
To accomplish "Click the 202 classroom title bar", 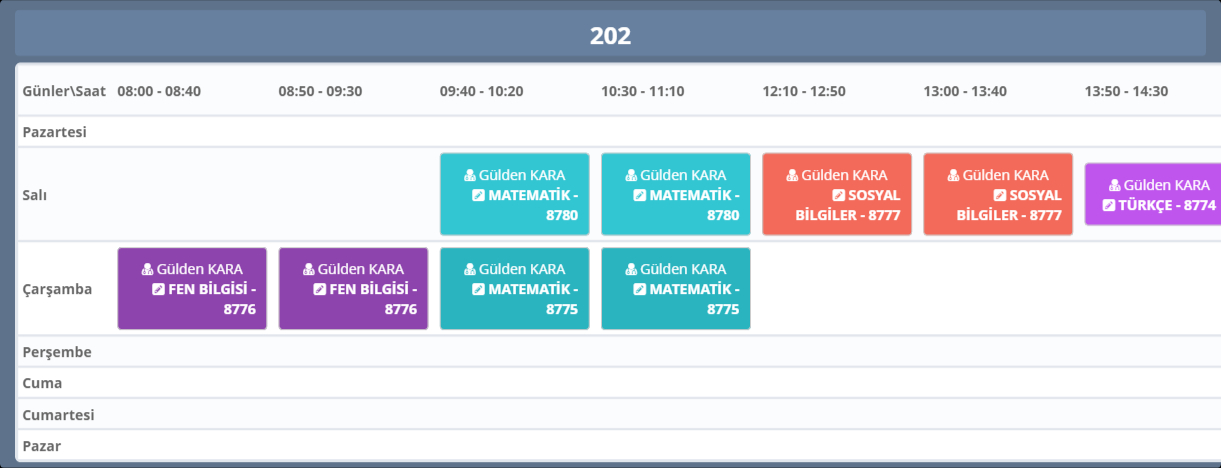I will 610,36.
